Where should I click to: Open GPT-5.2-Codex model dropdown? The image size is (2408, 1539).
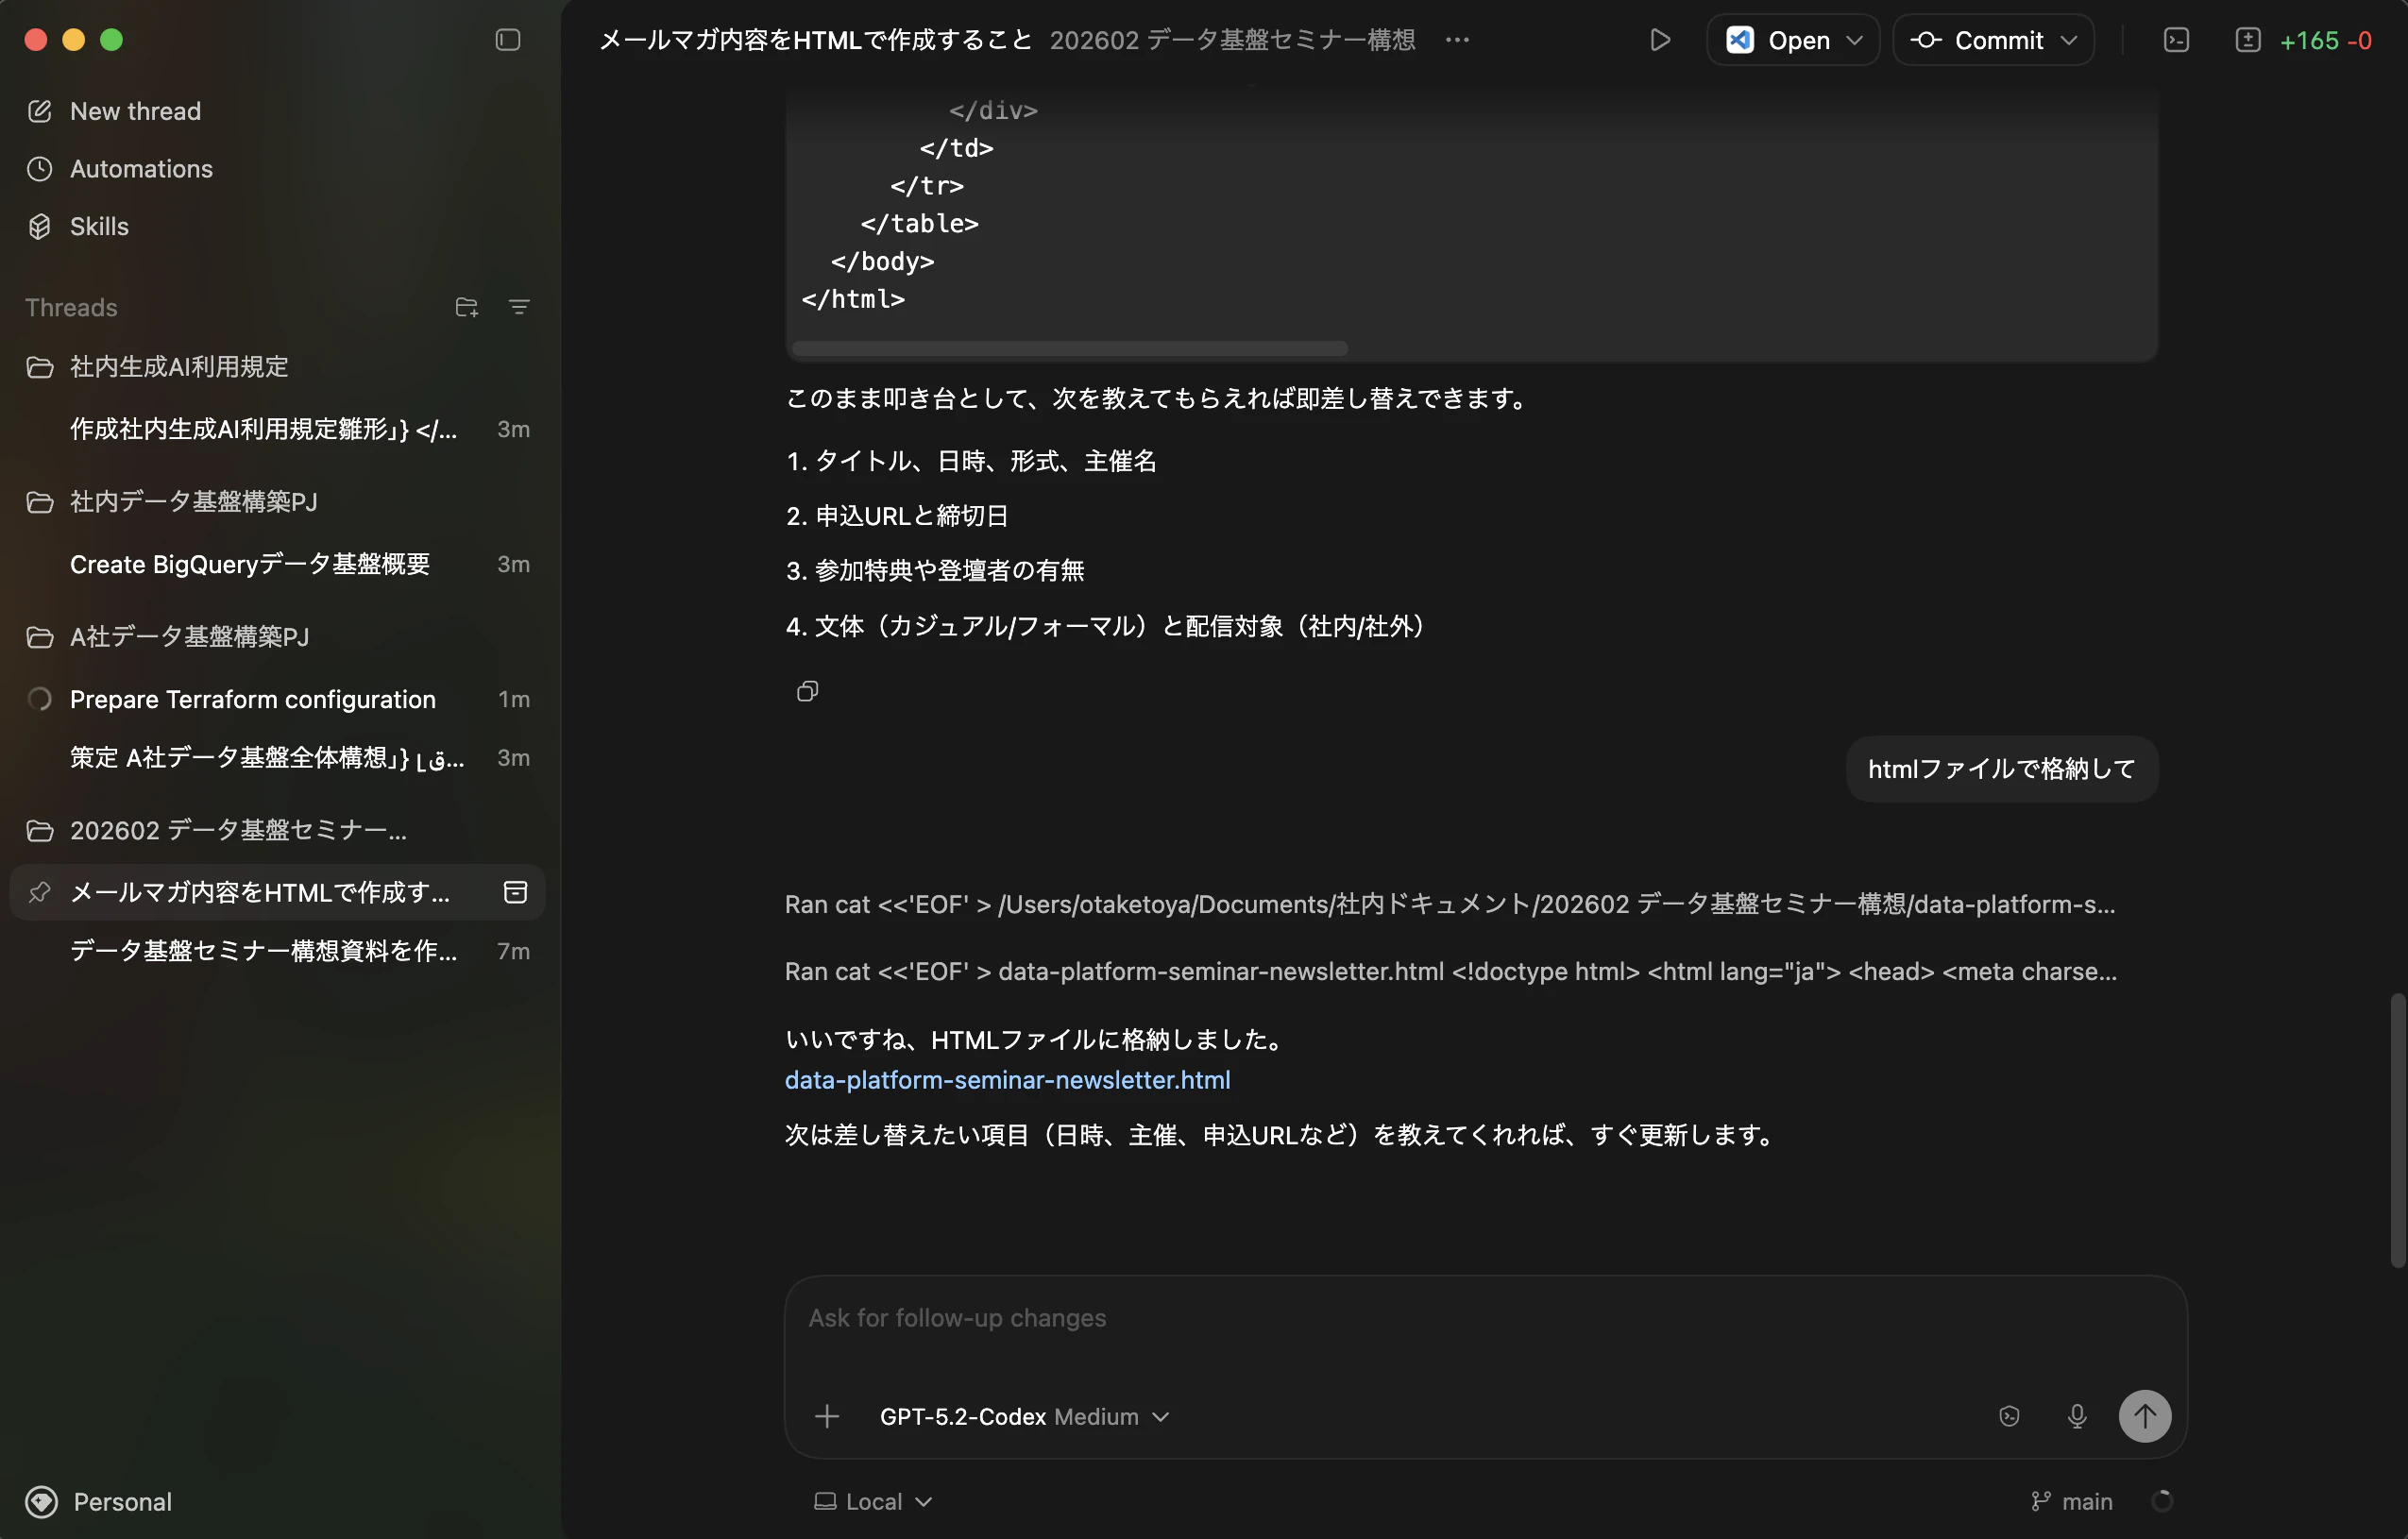point(1024,1416)
